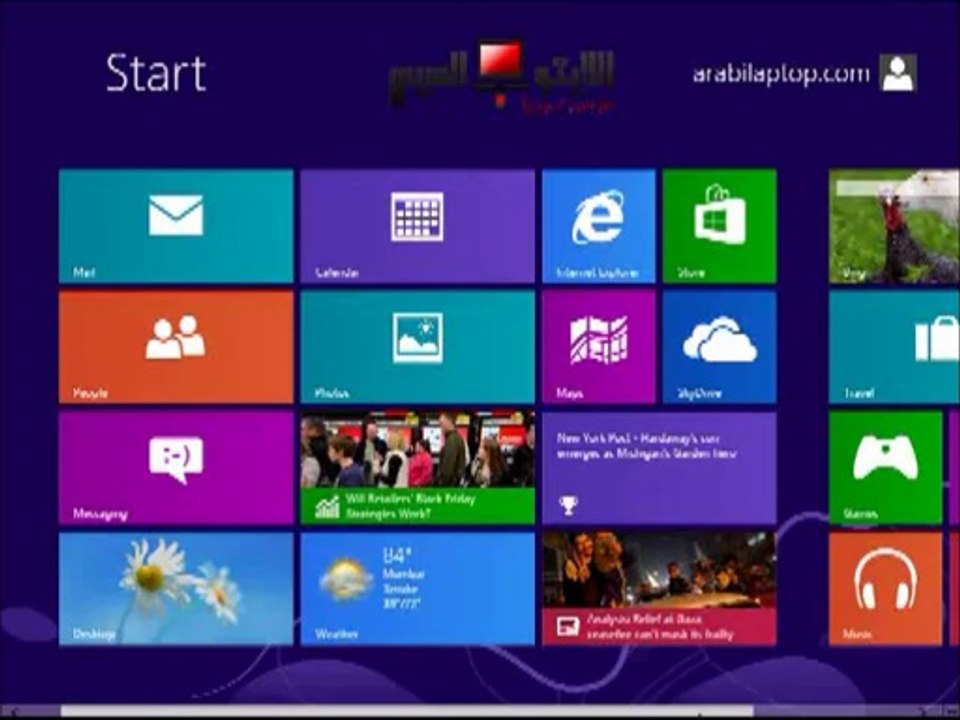Open the Photos tile
Screen dimensions: 960x720
(417, 347)
